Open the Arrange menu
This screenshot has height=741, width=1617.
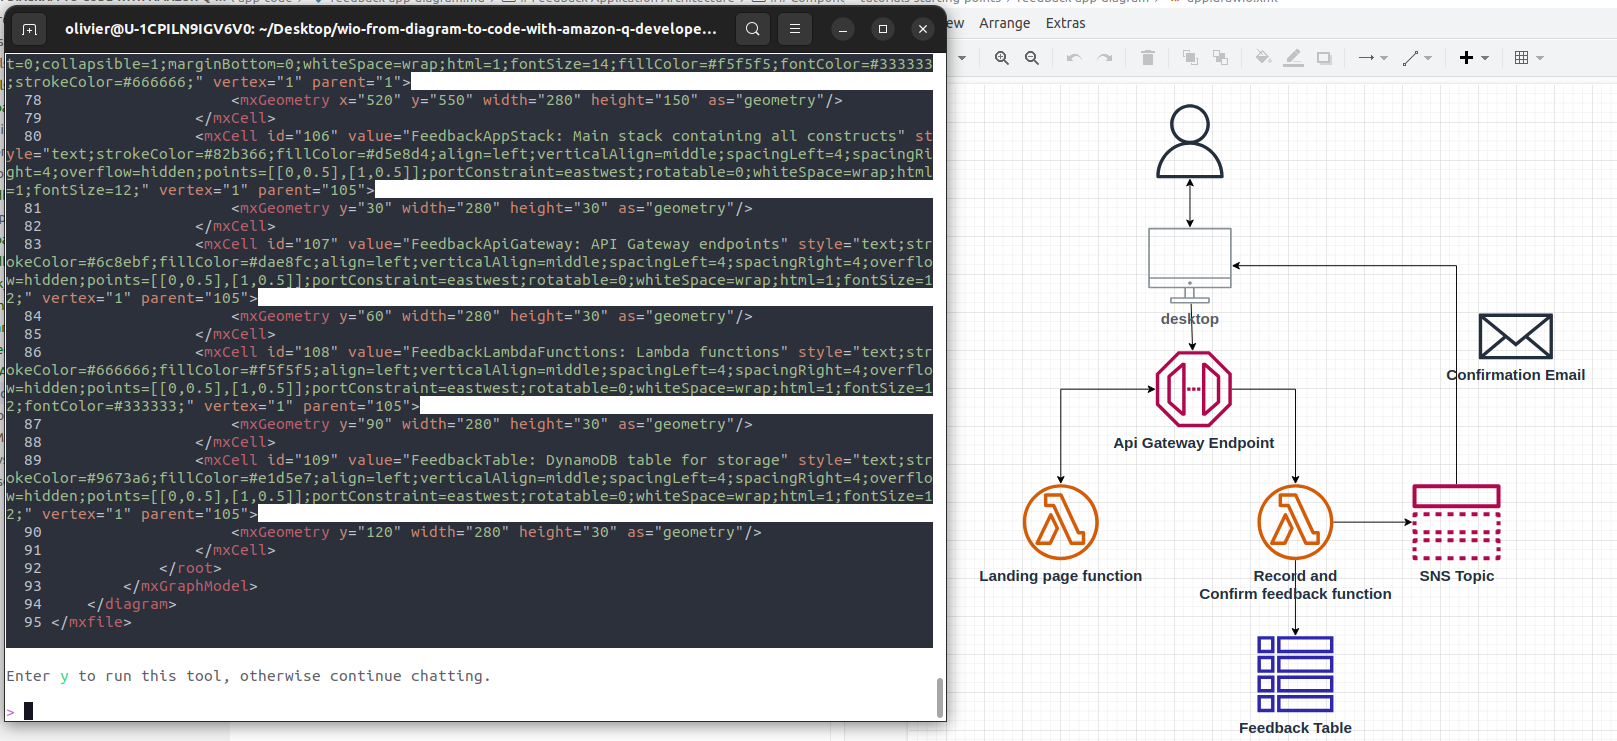click(x=1004, y=23)
